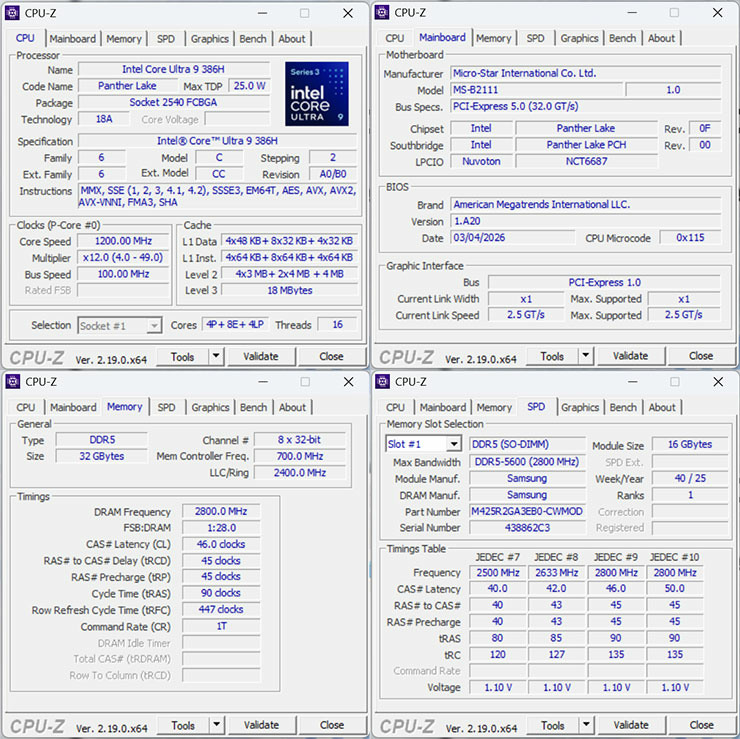This screenshot has width=740, height=739.
Task: Go to the Mainboard tab in the SPD window
Action: (x=443, y=407)
